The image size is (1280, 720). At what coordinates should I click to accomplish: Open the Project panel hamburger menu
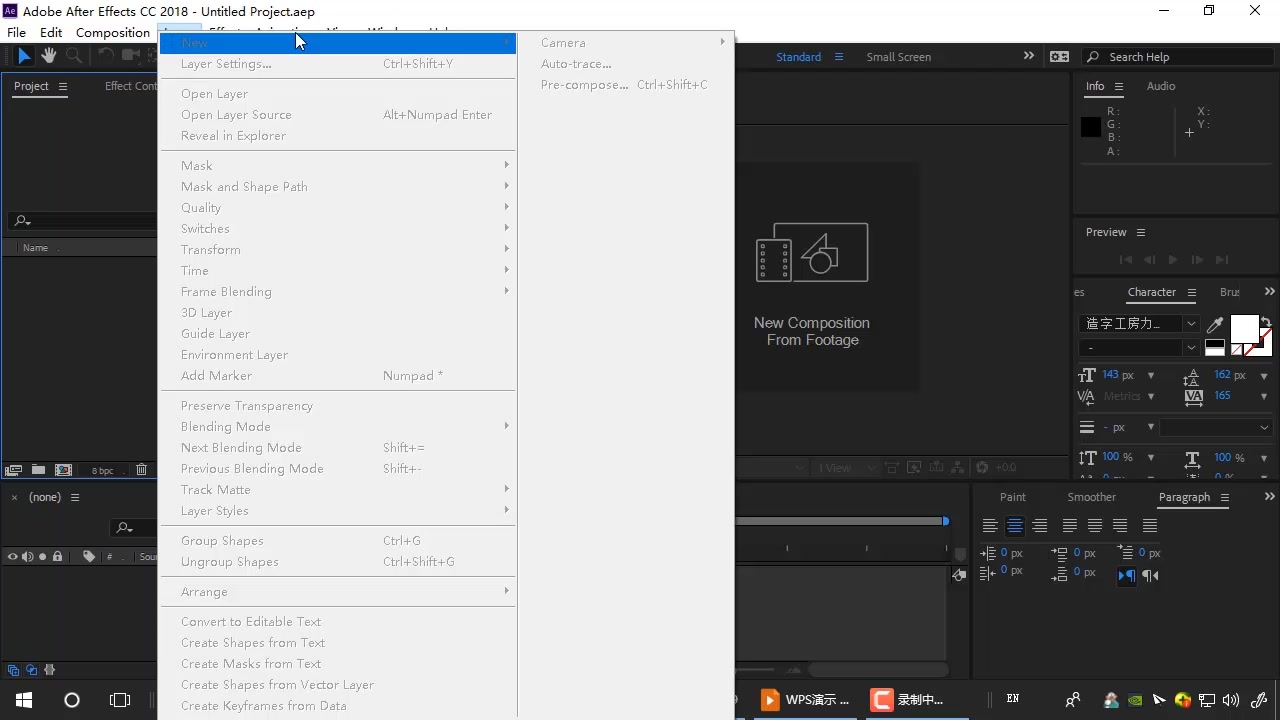(x=63, y=87)
